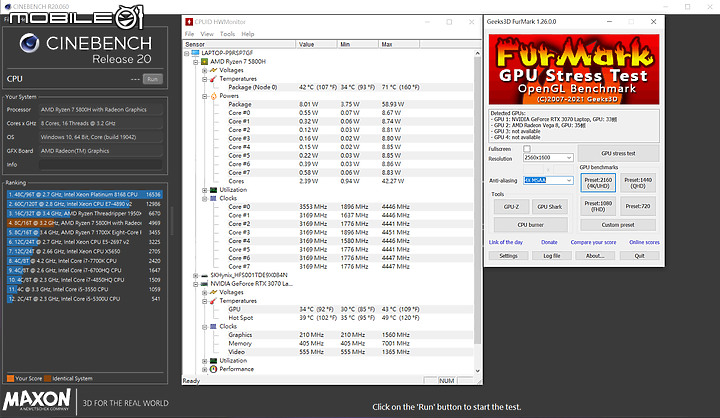Open the Help menu in HWMonitor
Screen dimensions: 720x418
tap(248, 34)
